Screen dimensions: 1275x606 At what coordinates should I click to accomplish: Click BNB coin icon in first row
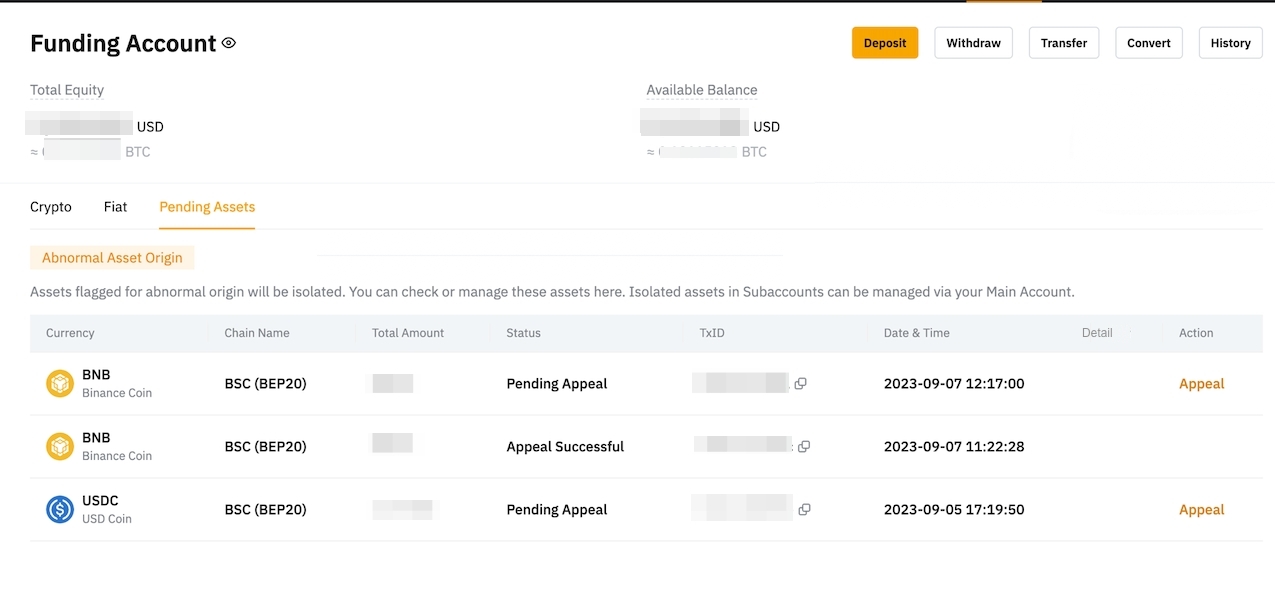pos(60,384)
